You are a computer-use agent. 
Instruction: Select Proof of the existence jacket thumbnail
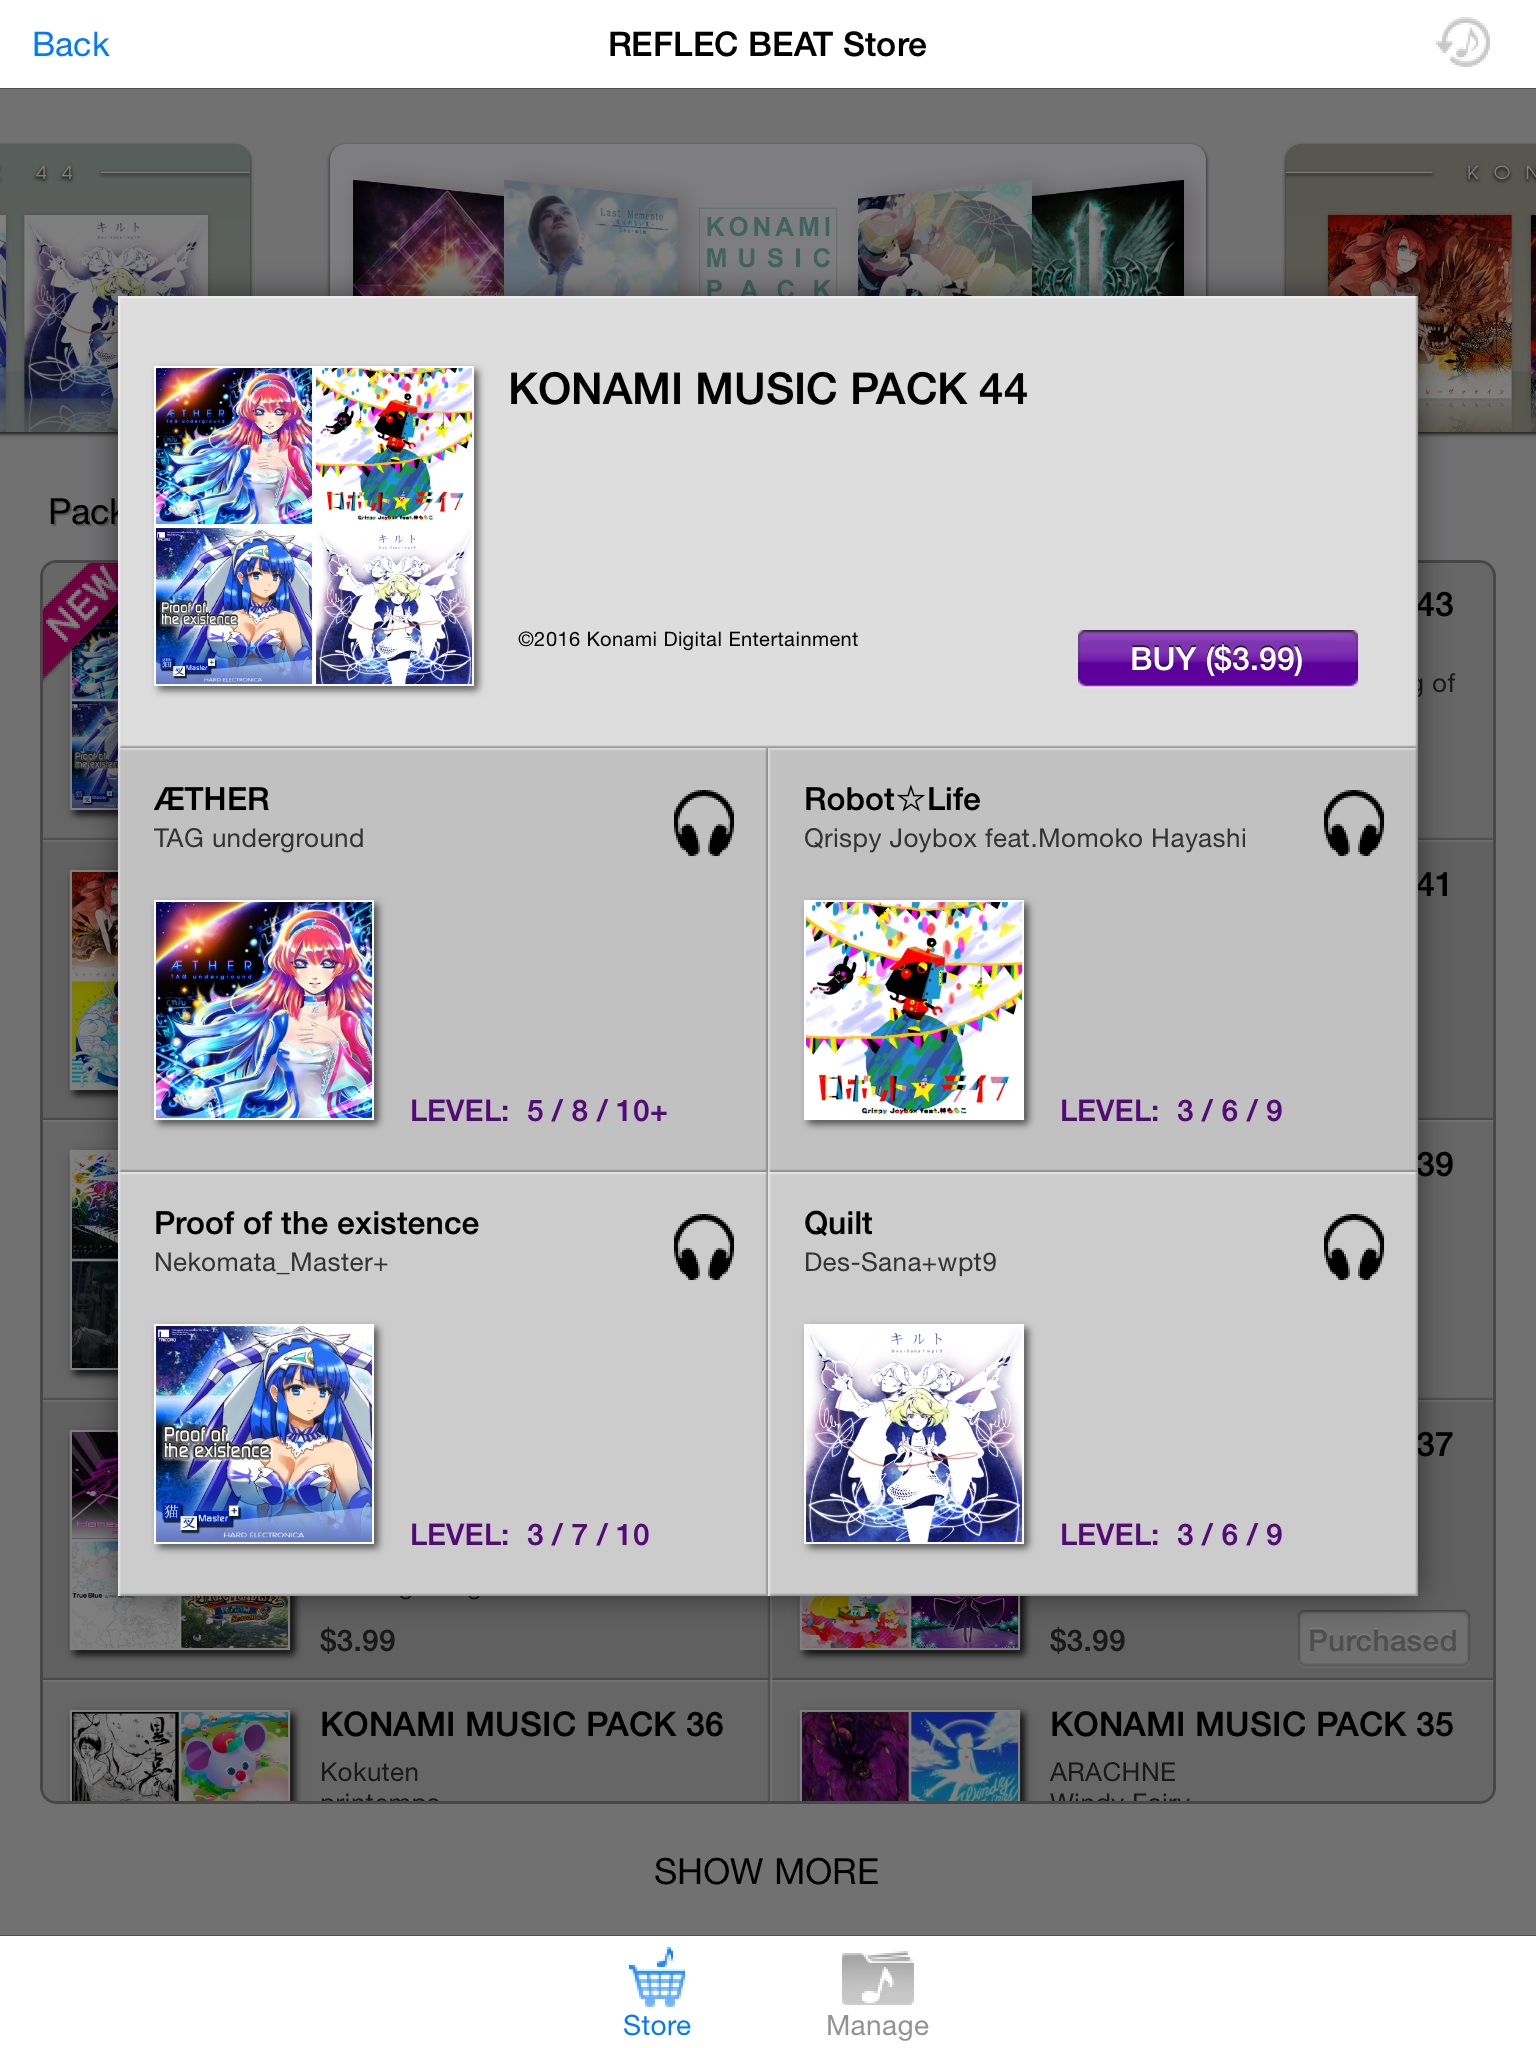pyautogui.click(x=264, y=1434)
